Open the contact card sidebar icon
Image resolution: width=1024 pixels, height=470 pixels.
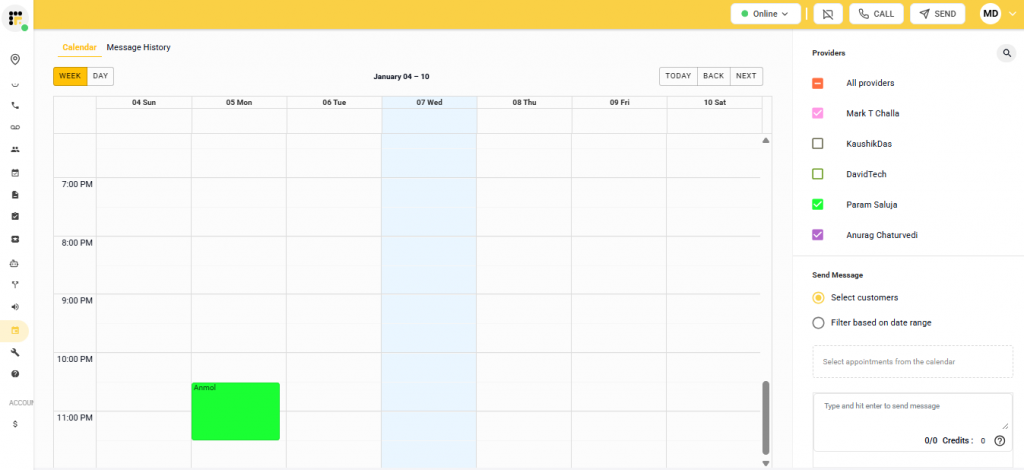coord(15,239)
